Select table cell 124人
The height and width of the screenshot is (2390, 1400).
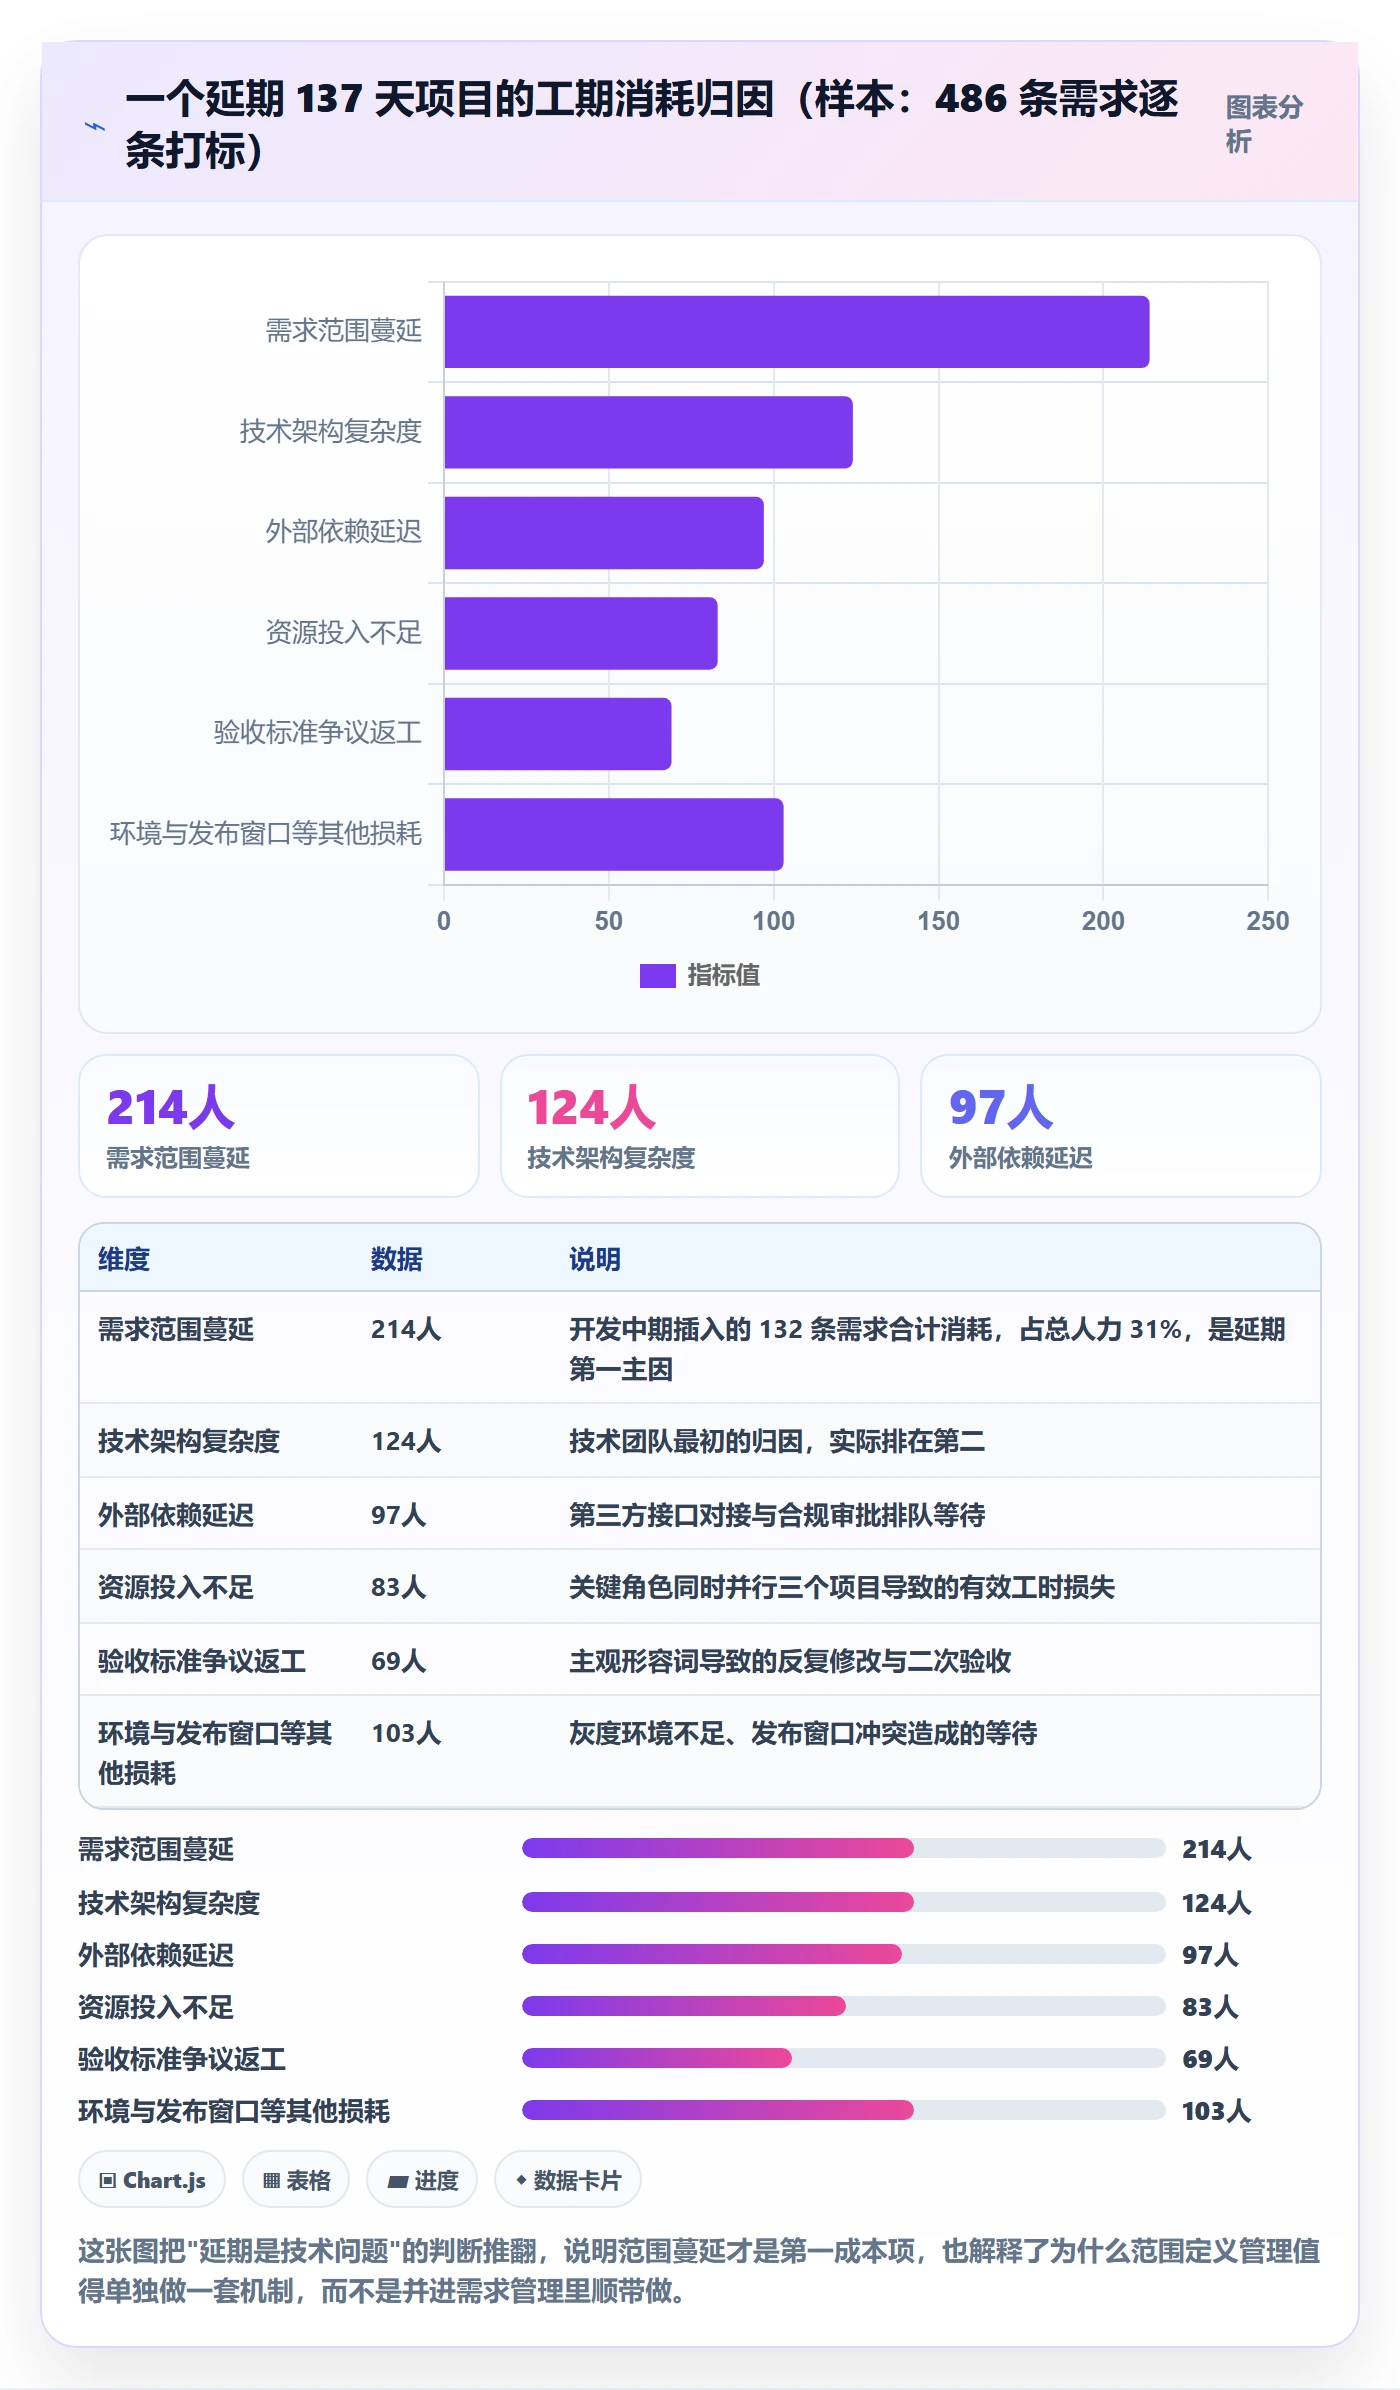(406, 1441)
